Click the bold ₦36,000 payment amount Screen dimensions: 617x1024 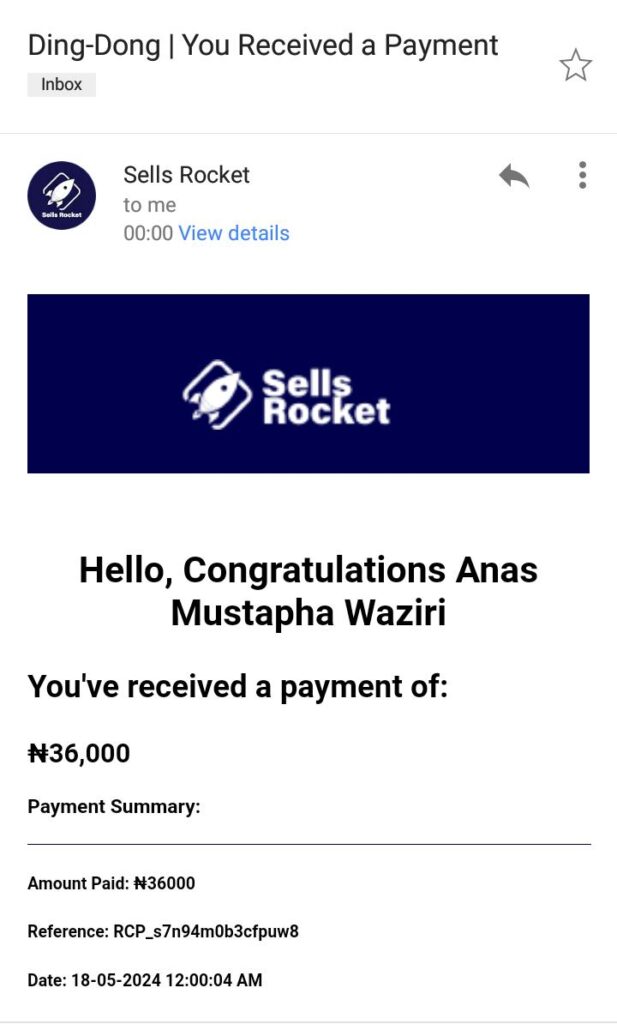point(79,753)
